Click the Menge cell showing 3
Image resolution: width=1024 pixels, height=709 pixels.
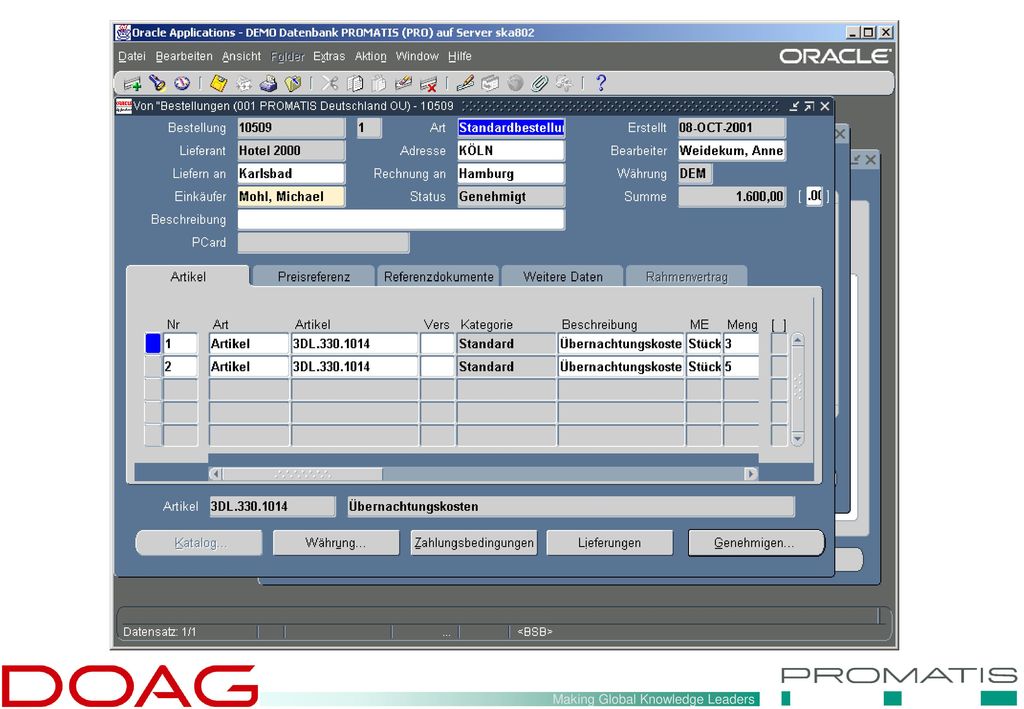pos(741,343)
